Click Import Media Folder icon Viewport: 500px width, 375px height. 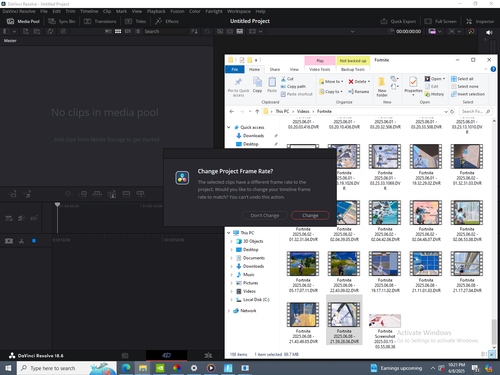pyautogui.click(x=37, y=31)
